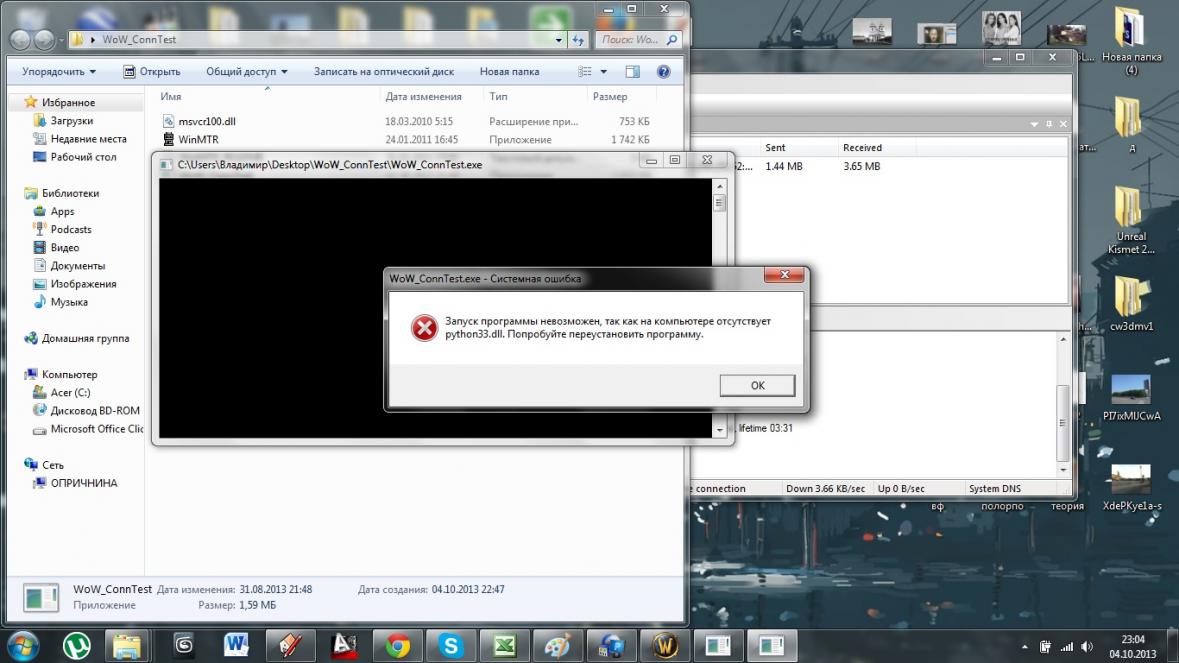Launch Google Chrome from the taskbar
The image size is (1179, 663).
pos(398,645)
